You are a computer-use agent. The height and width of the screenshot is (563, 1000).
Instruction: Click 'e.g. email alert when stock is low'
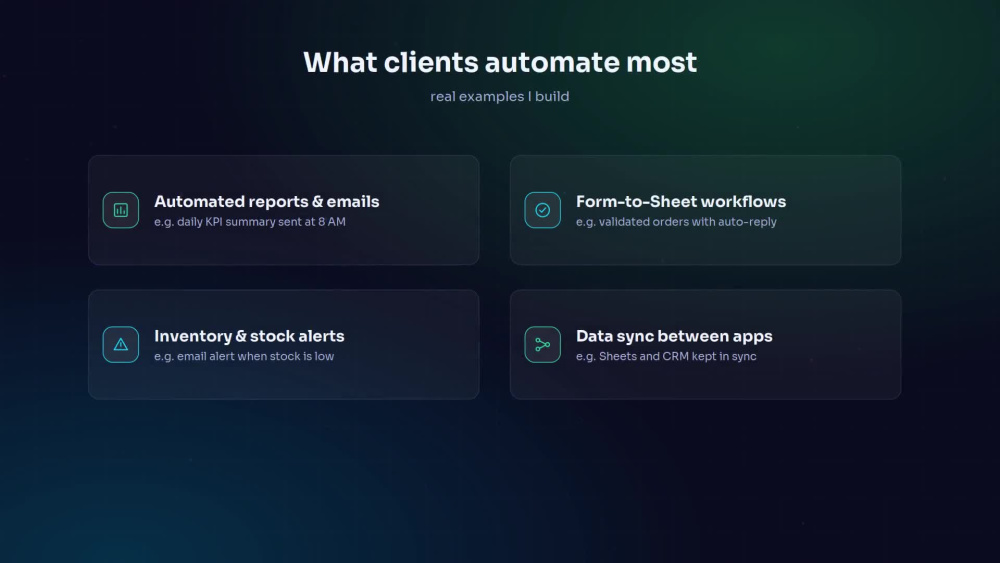point(244,356)
